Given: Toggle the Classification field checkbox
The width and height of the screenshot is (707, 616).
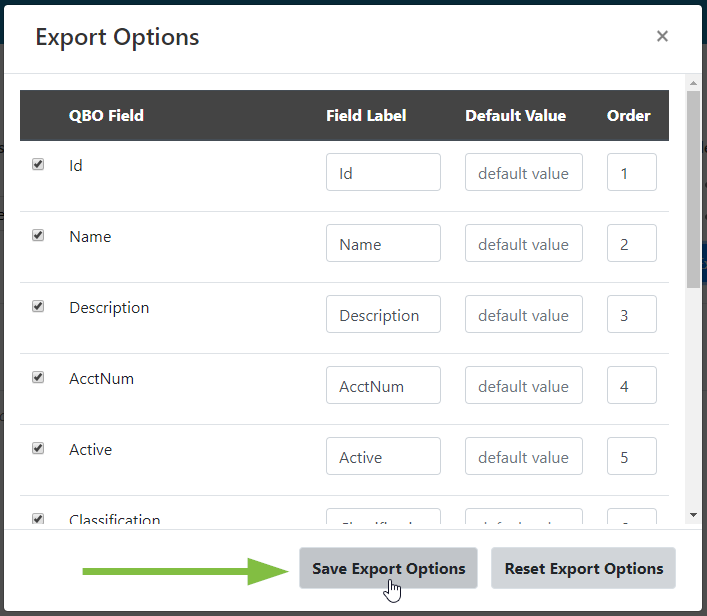Looking at the screenshot, I should pyautogui.click(x=38, y=519).
